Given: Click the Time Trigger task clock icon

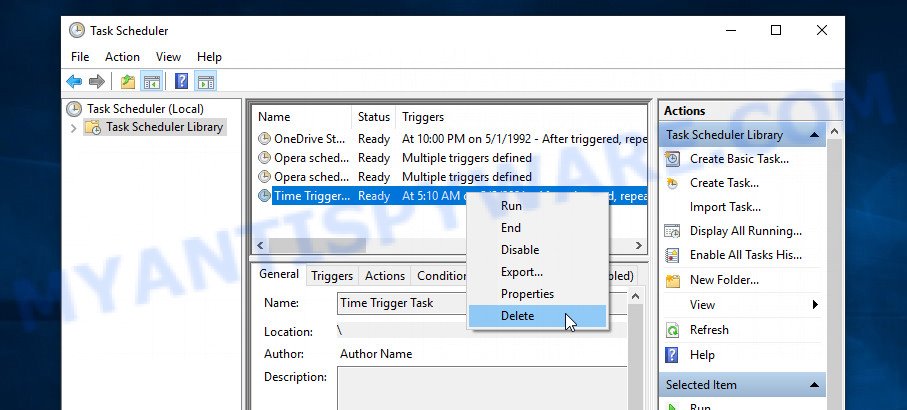Looking at the screenshot, I should pyautogui.click(x=264, y=195).
